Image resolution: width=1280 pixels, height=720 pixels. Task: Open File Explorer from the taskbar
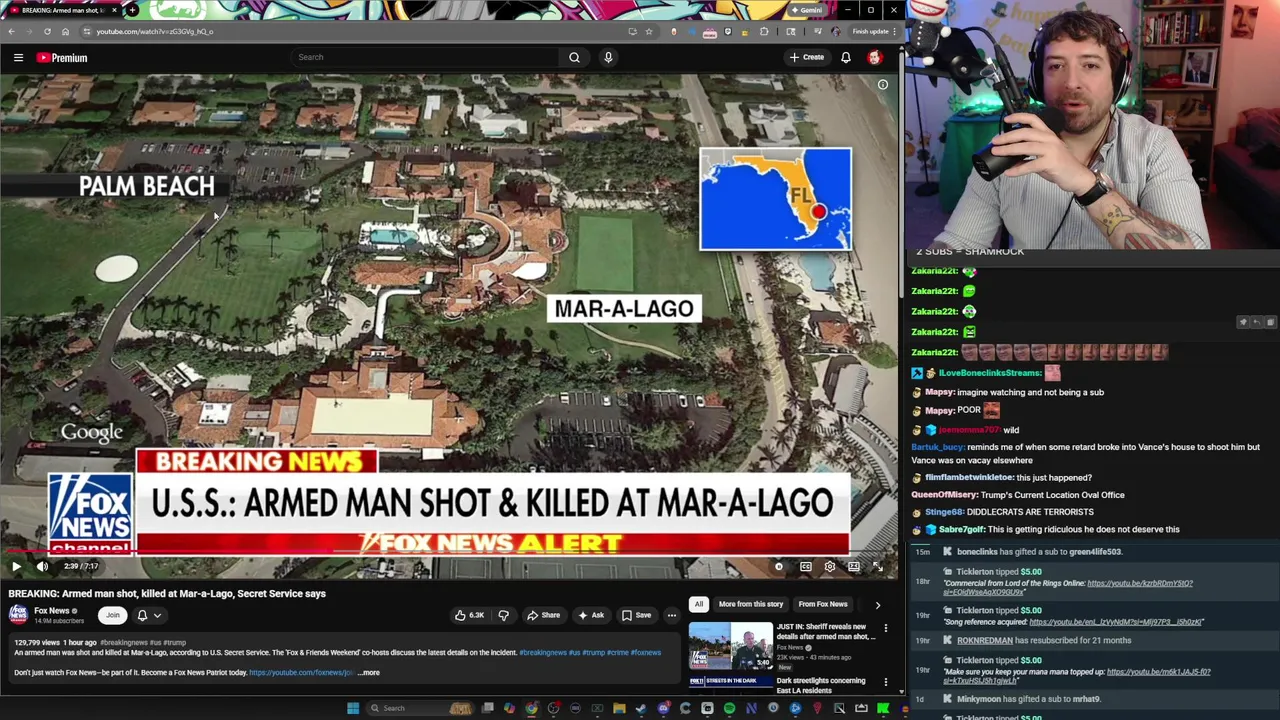coord(619,708)
